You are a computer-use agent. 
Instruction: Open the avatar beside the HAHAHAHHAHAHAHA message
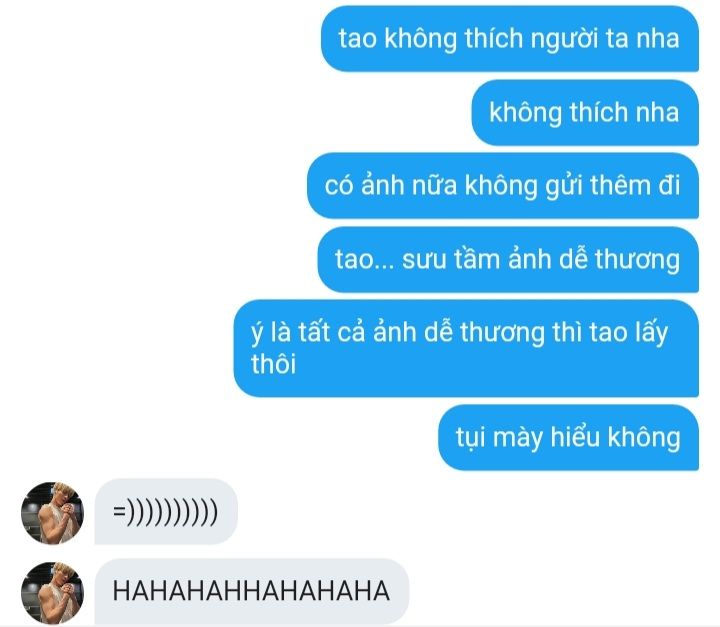point(52,593)
